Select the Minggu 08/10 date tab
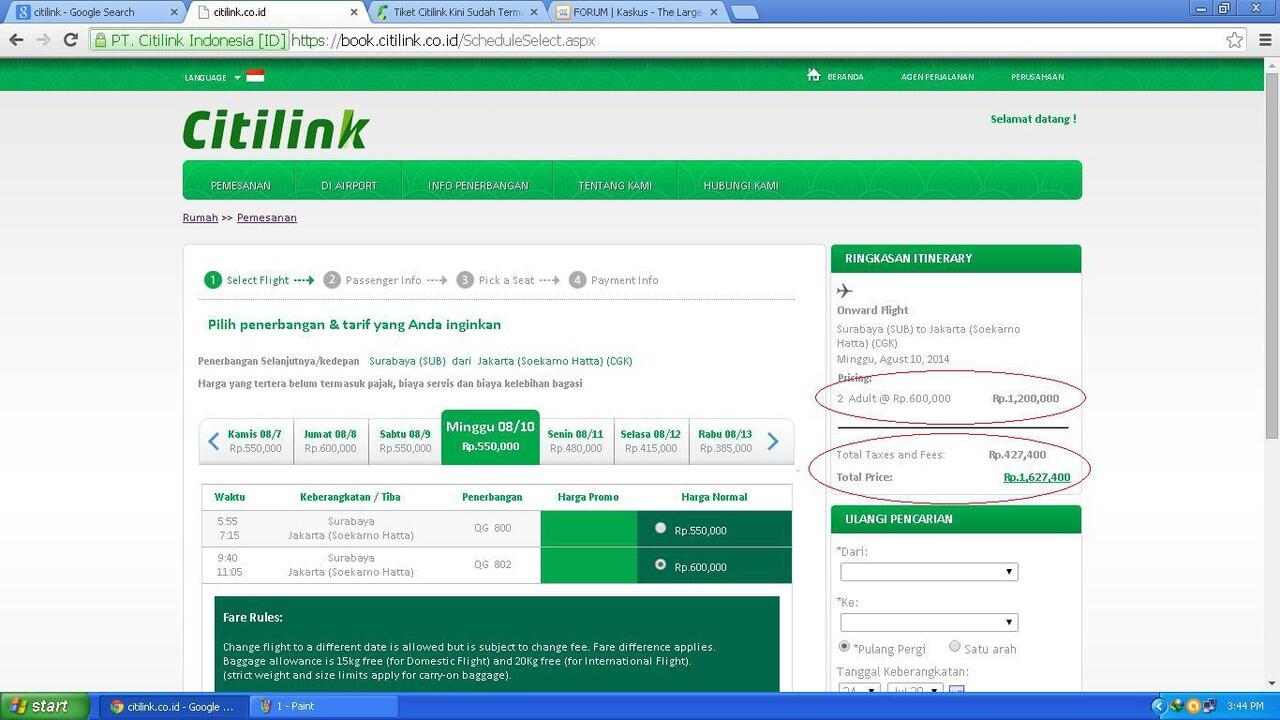 (x=490, y=437)
